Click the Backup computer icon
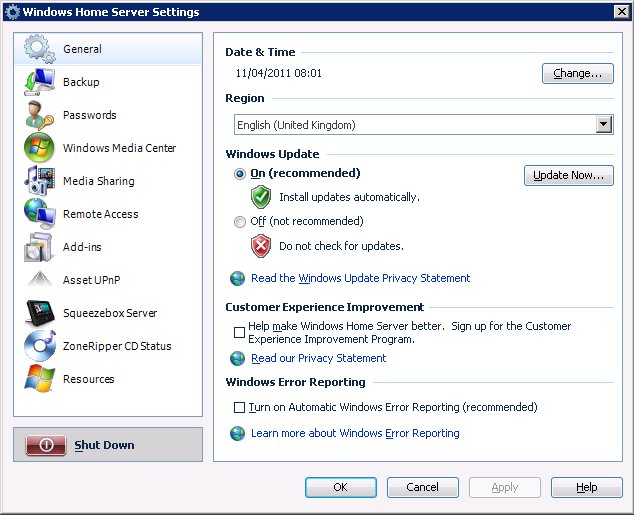The height and width of the screenshot is (515, 634). [39, 82]
